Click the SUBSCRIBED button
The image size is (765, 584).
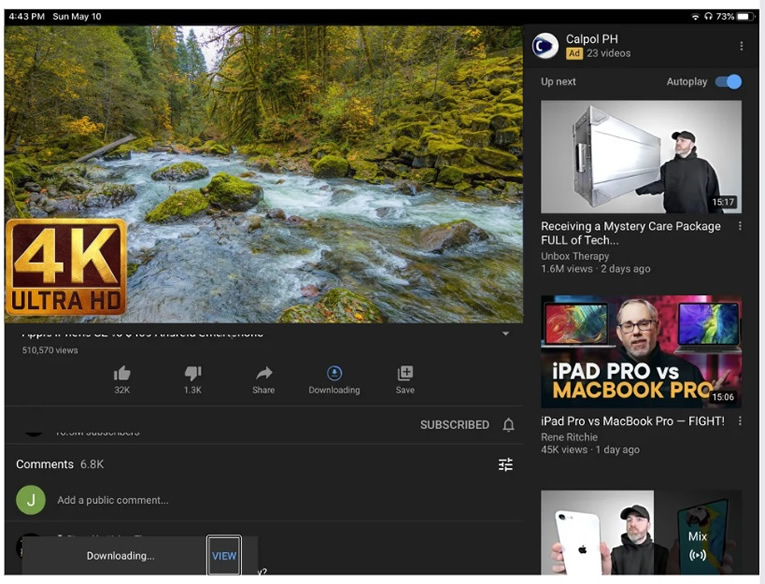tap(455, 425)
